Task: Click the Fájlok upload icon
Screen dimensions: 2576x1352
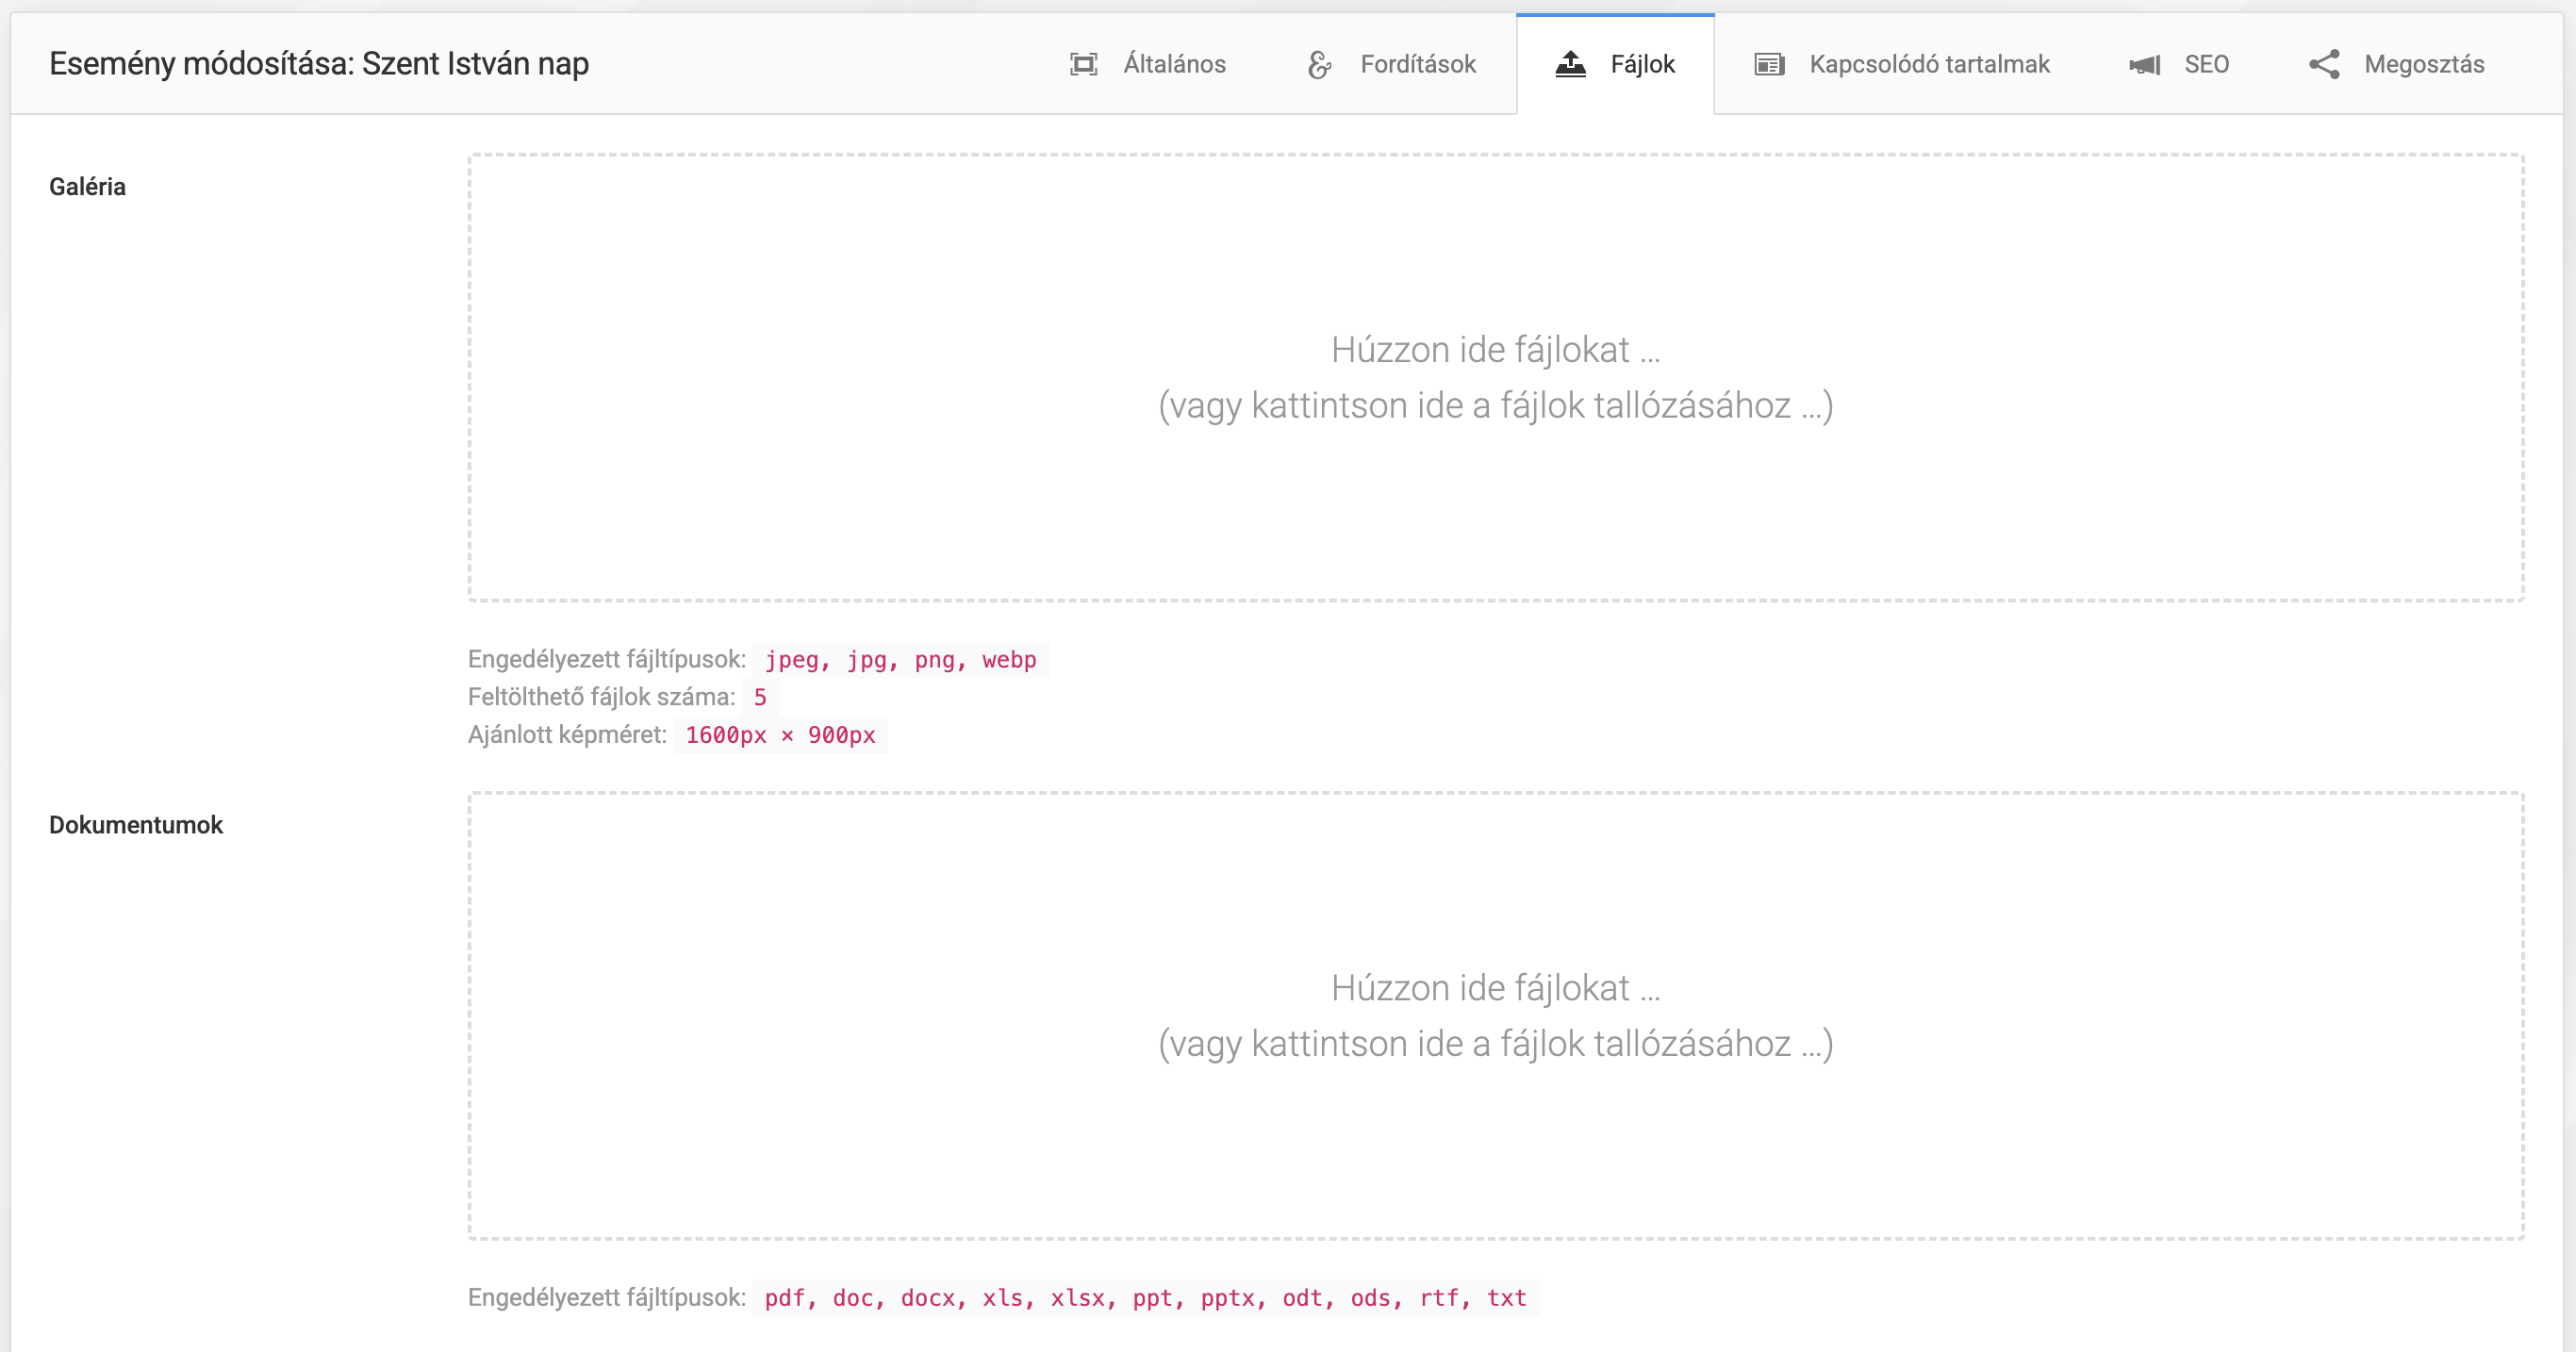Action: click(1570, 64)
